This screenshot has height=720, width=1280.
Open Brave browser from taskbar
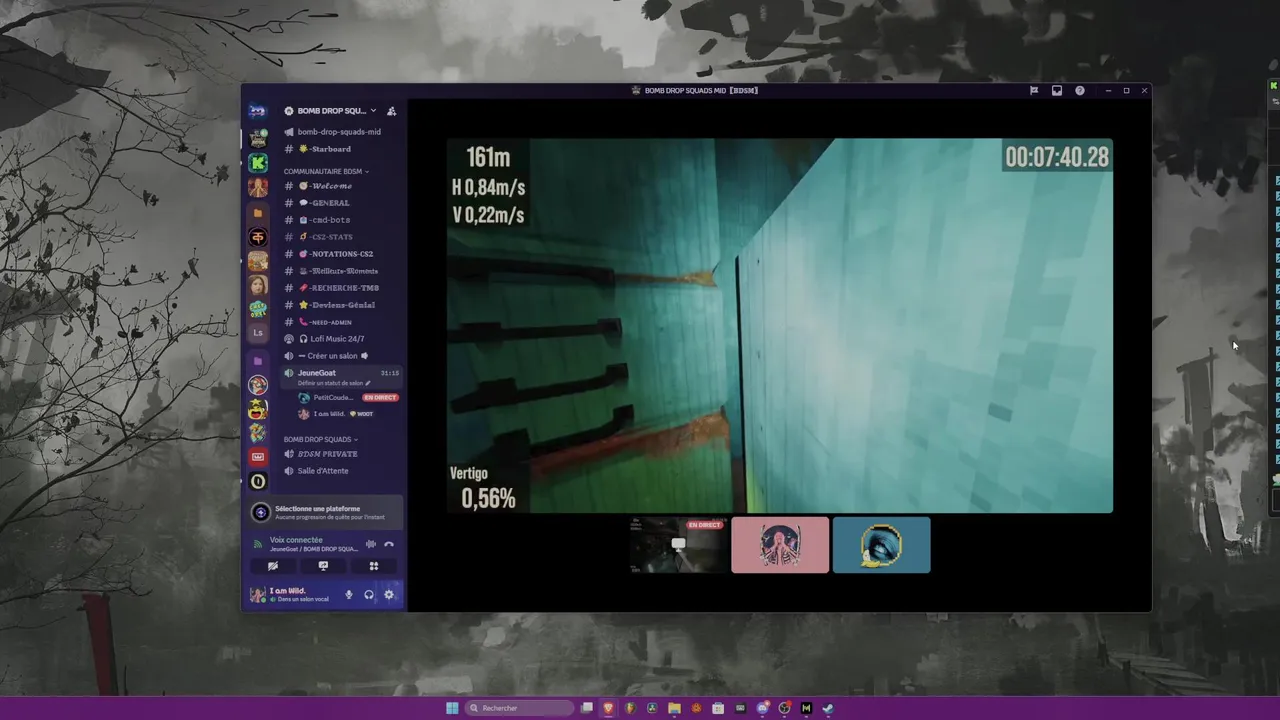(x=608, y=708)
